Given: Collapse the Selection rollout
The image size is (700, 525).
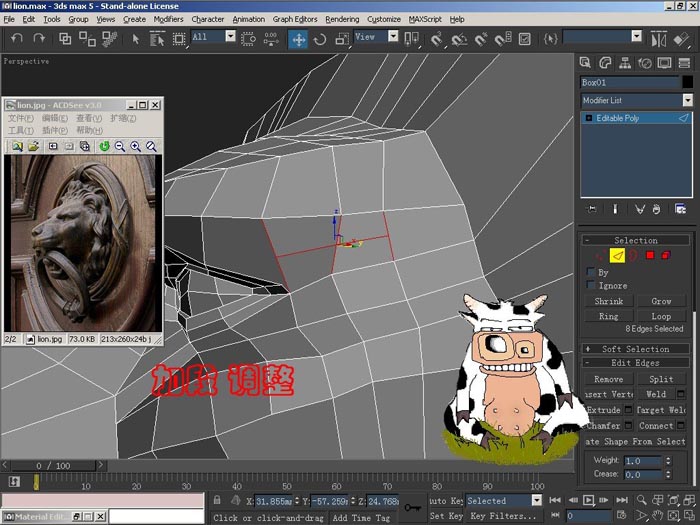Looking at the screenshot, I should pos(636,240).
